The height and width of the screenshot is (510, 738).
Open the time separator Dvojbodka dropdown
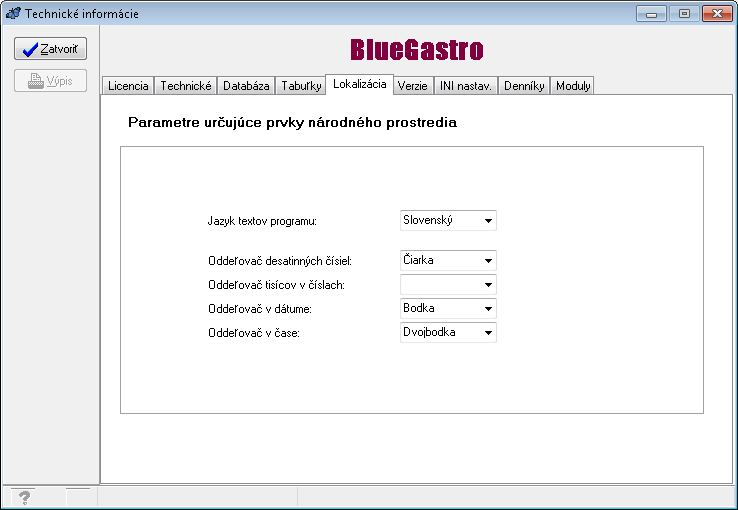click(448, 333)
